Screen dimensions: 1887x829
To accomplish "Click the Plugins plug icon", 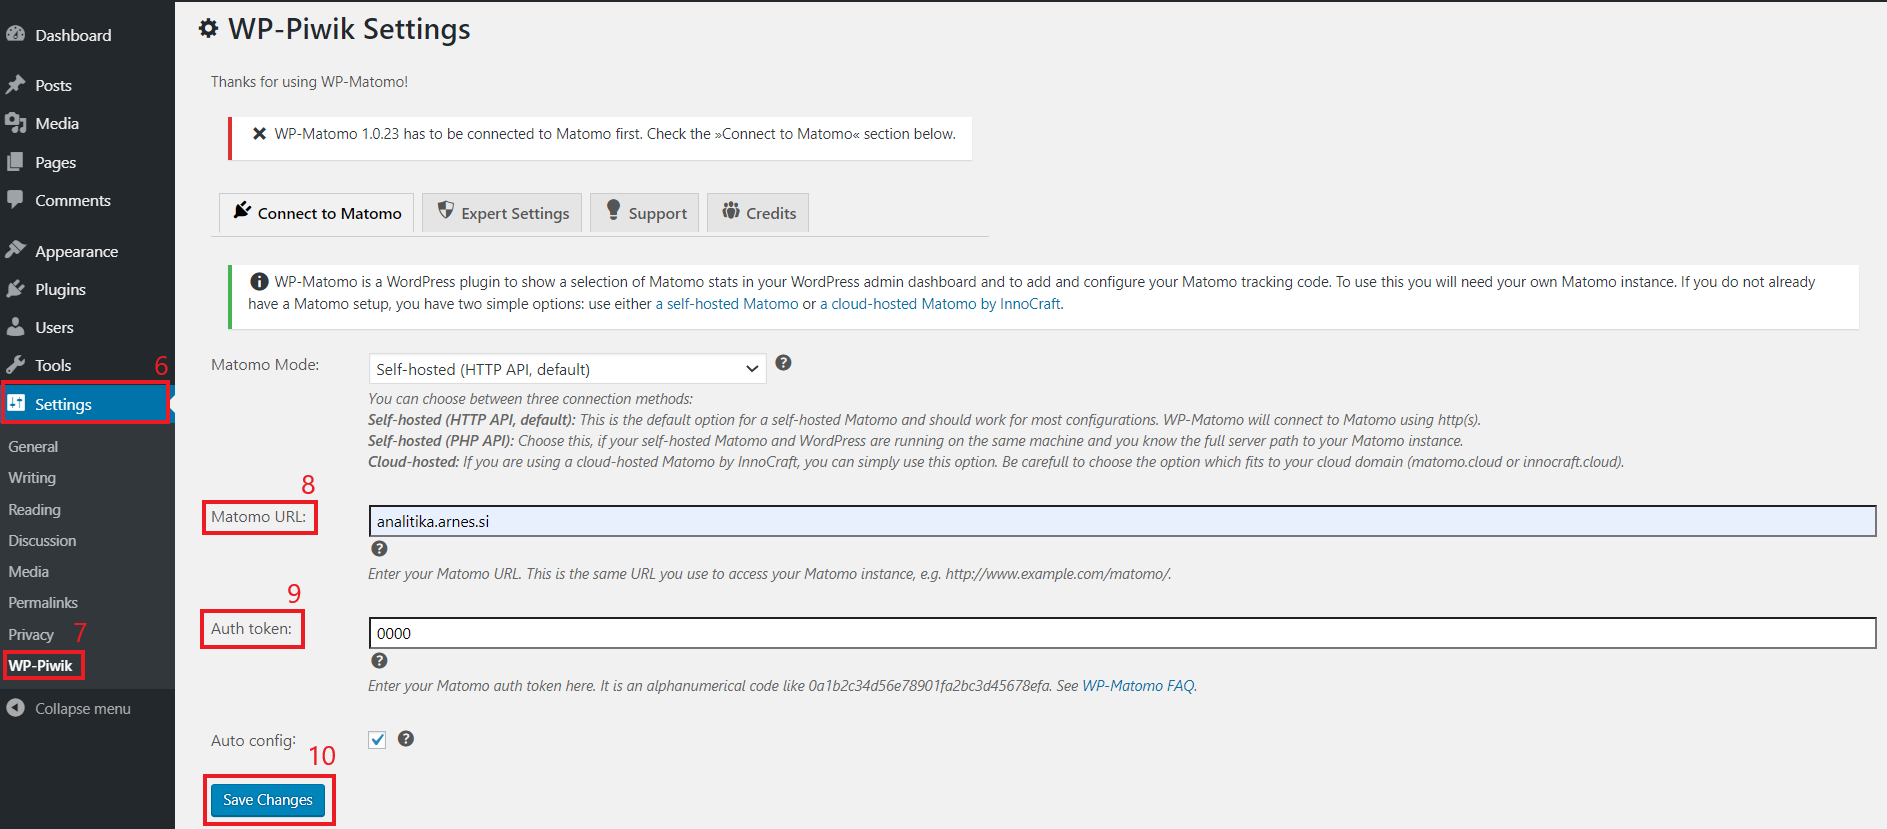I will click(15, 288).
